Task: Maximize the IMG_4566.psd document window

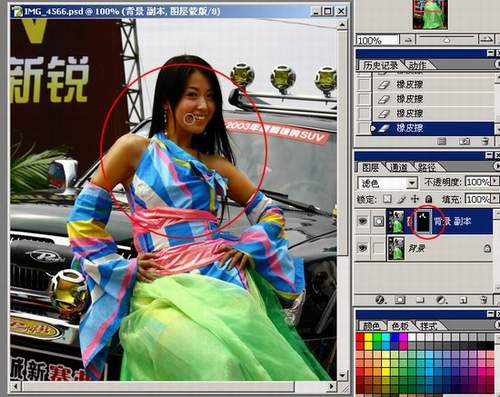Action: coord(328,11)
